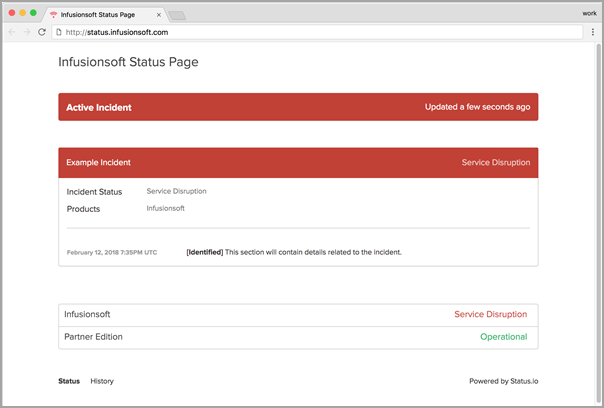Open the History footer link
This screenshot has width=604, height=408.
pos(102,381)
